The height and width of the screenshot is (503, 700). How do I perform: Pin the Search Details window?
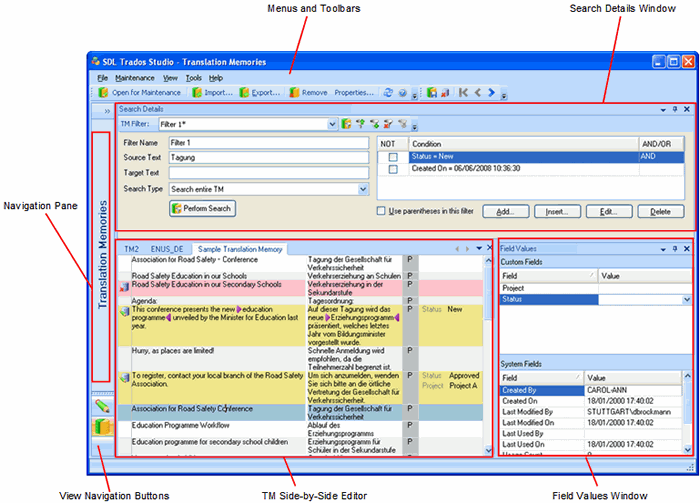675,109
